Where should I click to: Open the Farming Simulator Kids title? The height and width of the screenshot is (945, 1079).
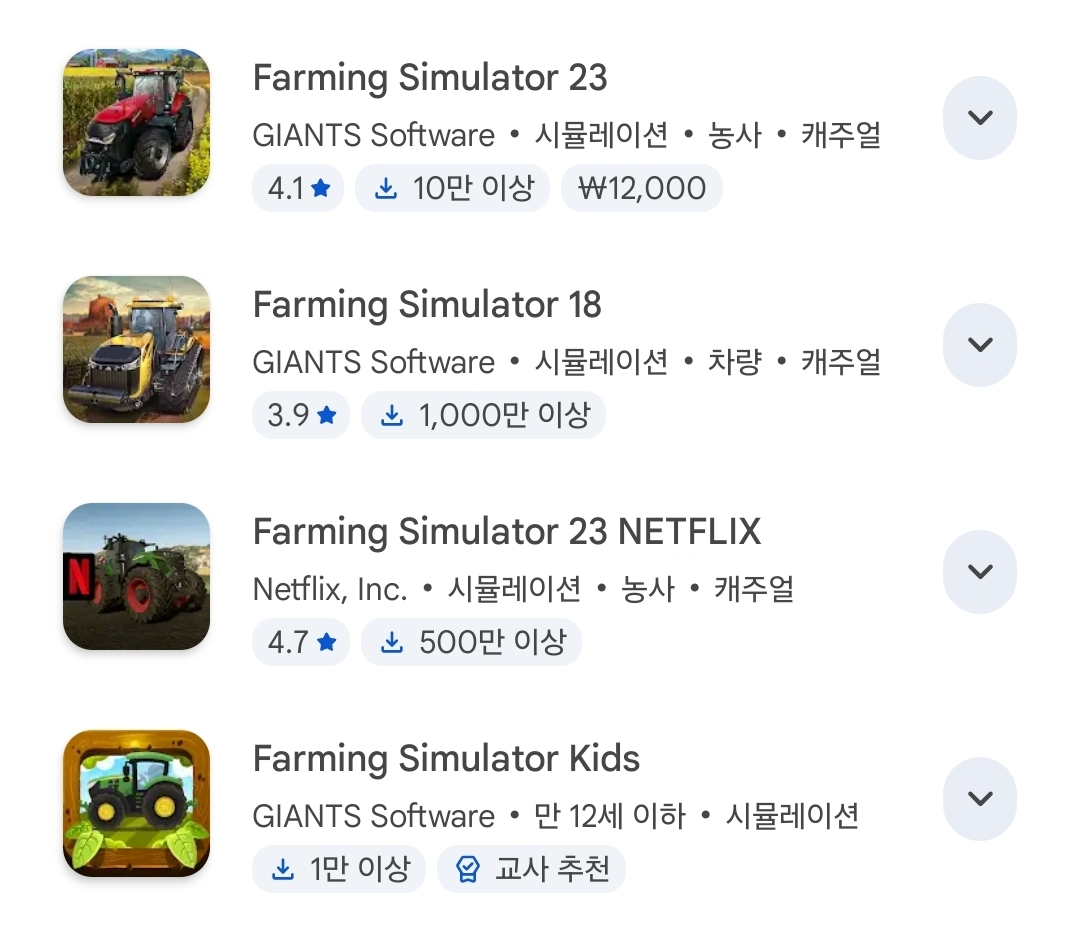[x=446, y=759]
